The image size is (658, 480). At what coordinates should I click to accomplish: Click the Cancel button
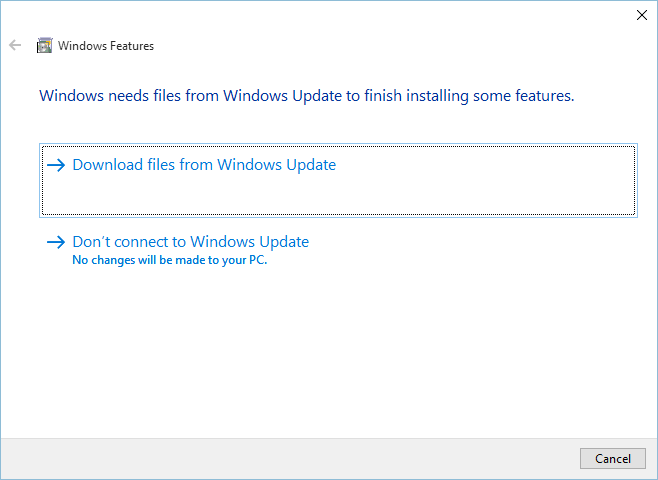[613, 459]
